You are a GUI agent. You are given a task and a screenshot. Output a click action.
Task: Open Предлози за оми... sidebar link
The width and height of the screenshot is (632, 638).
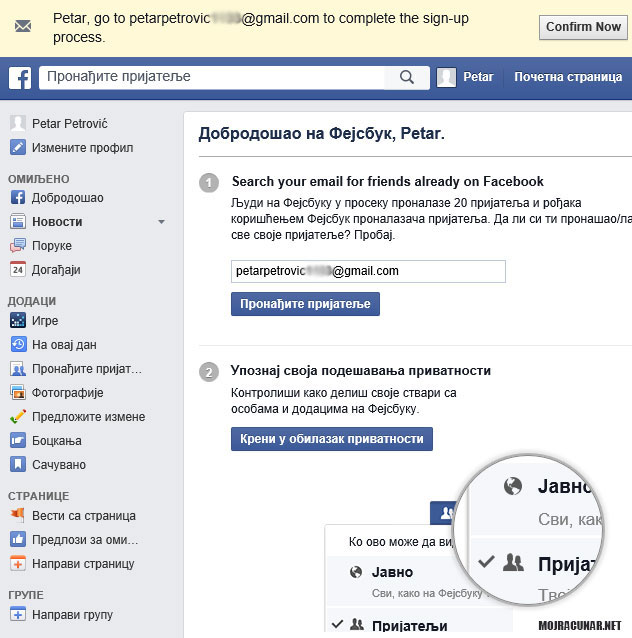pos(85,540)
